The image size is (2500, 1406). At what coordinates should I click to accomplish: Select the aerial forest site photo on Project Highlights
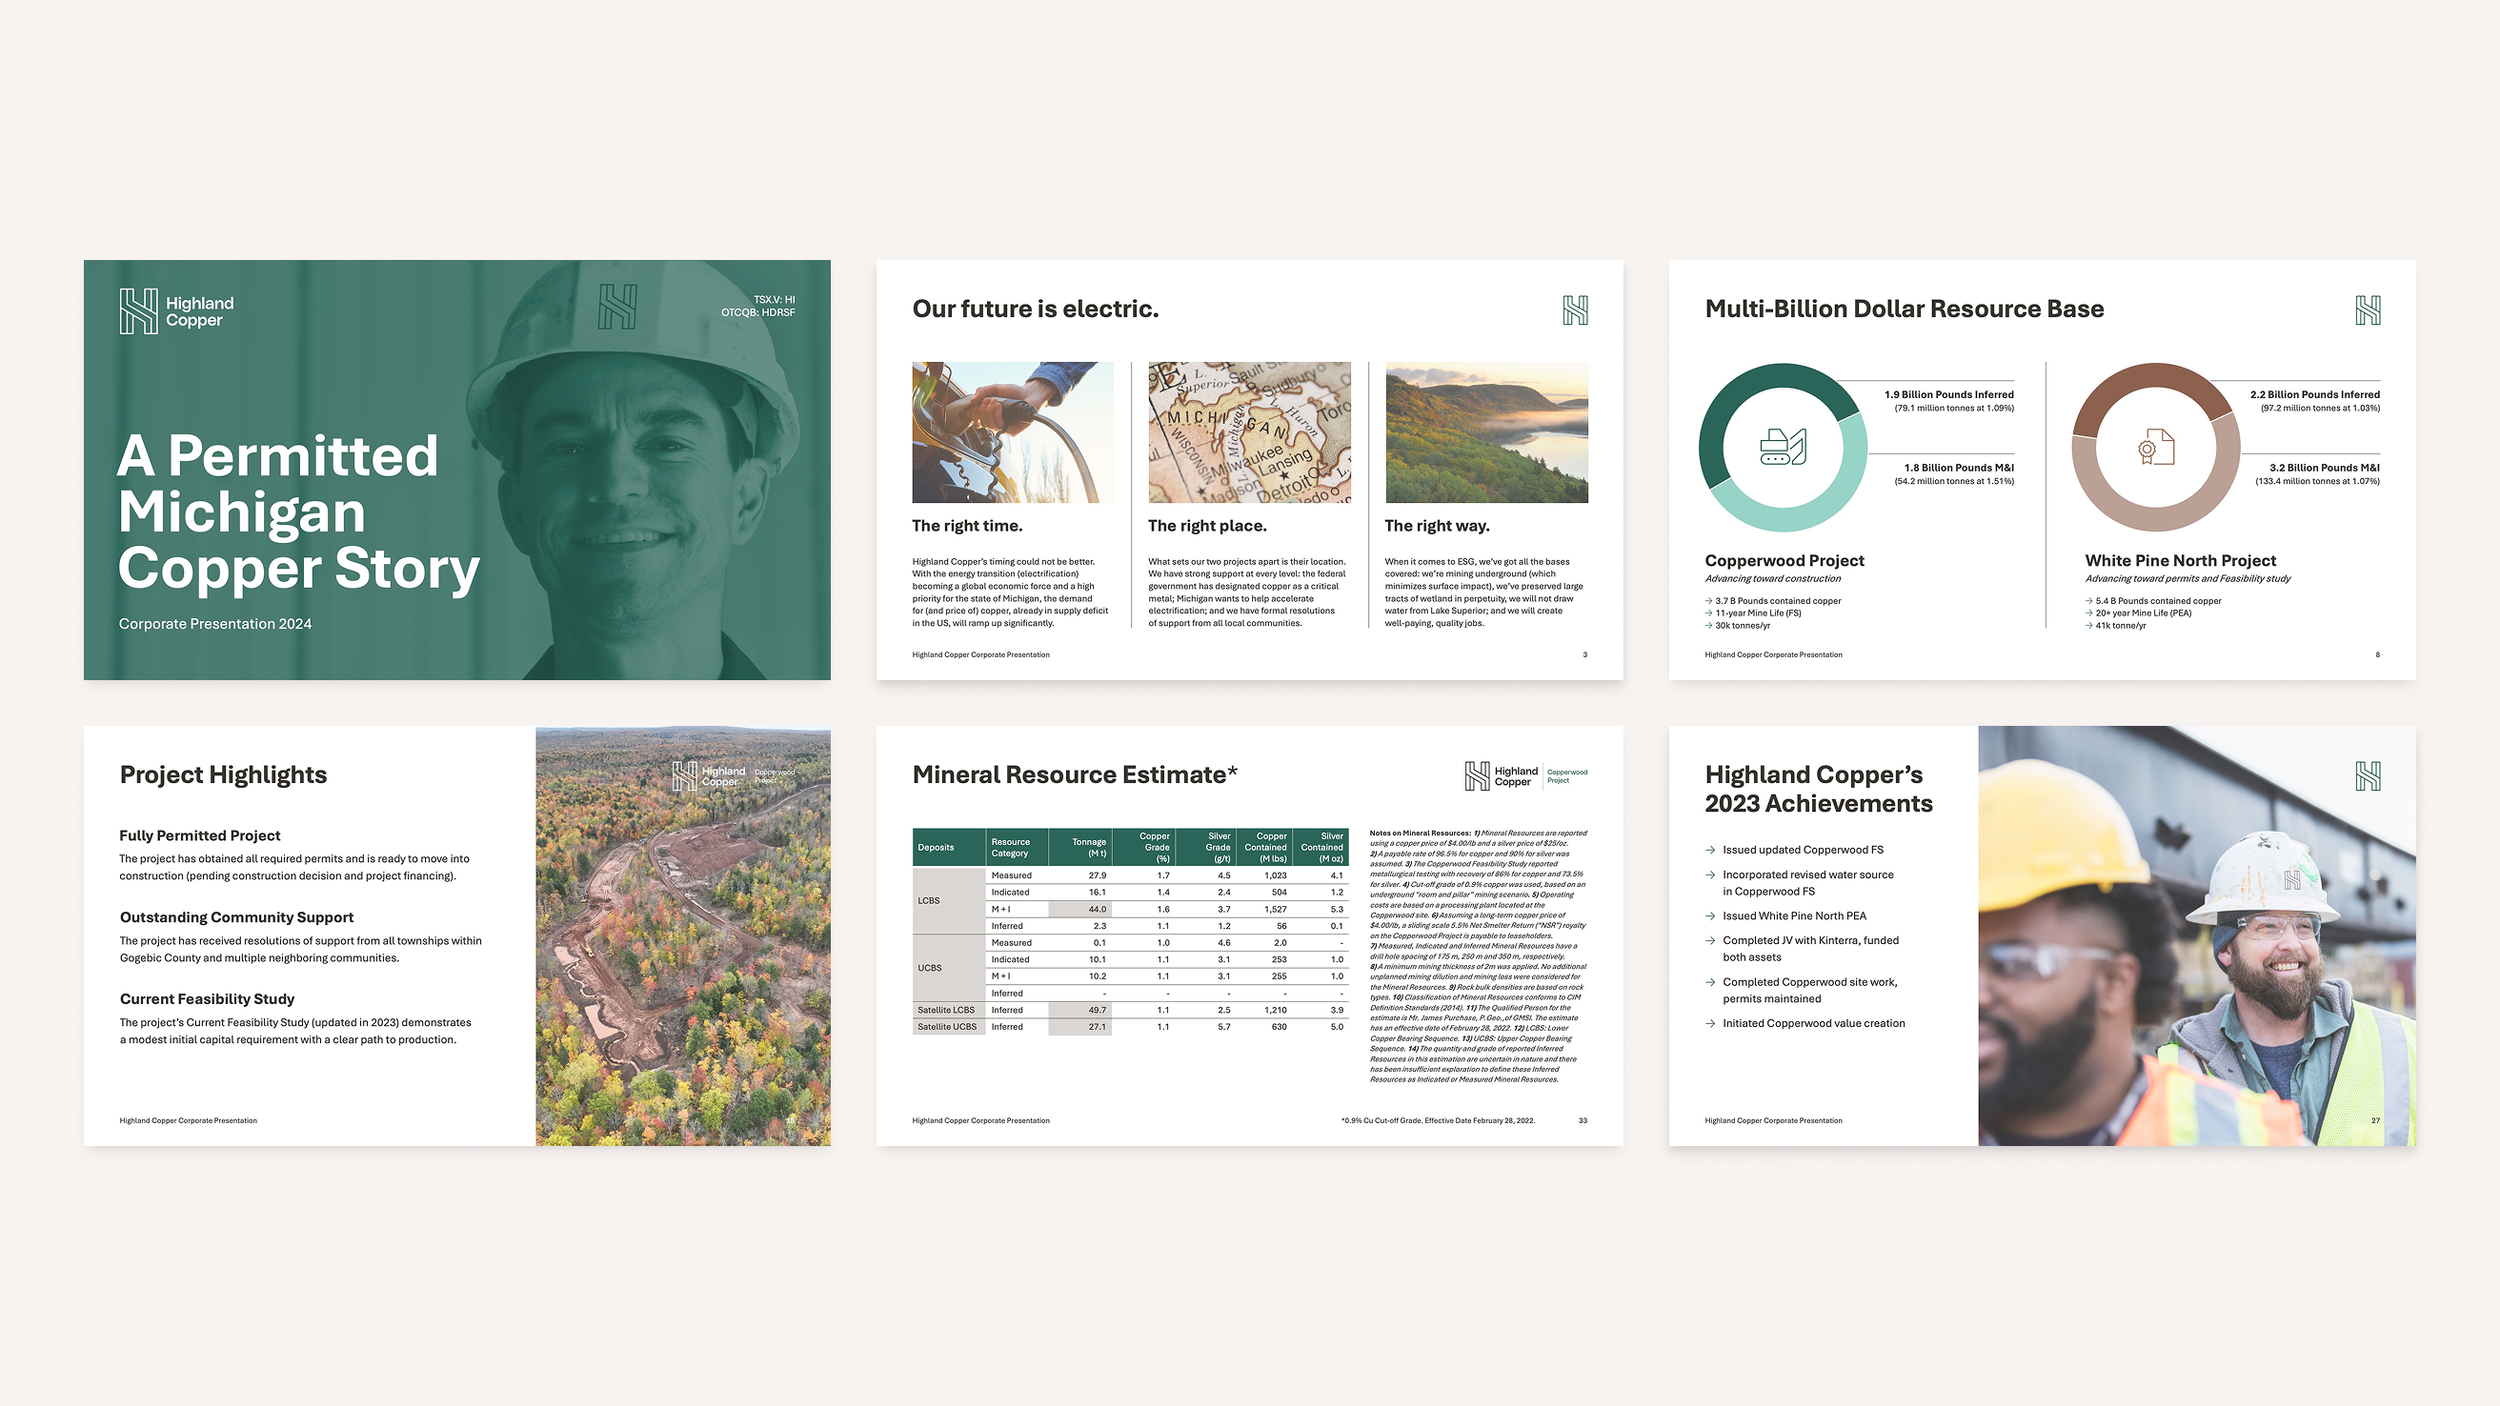tap(683, 936)
